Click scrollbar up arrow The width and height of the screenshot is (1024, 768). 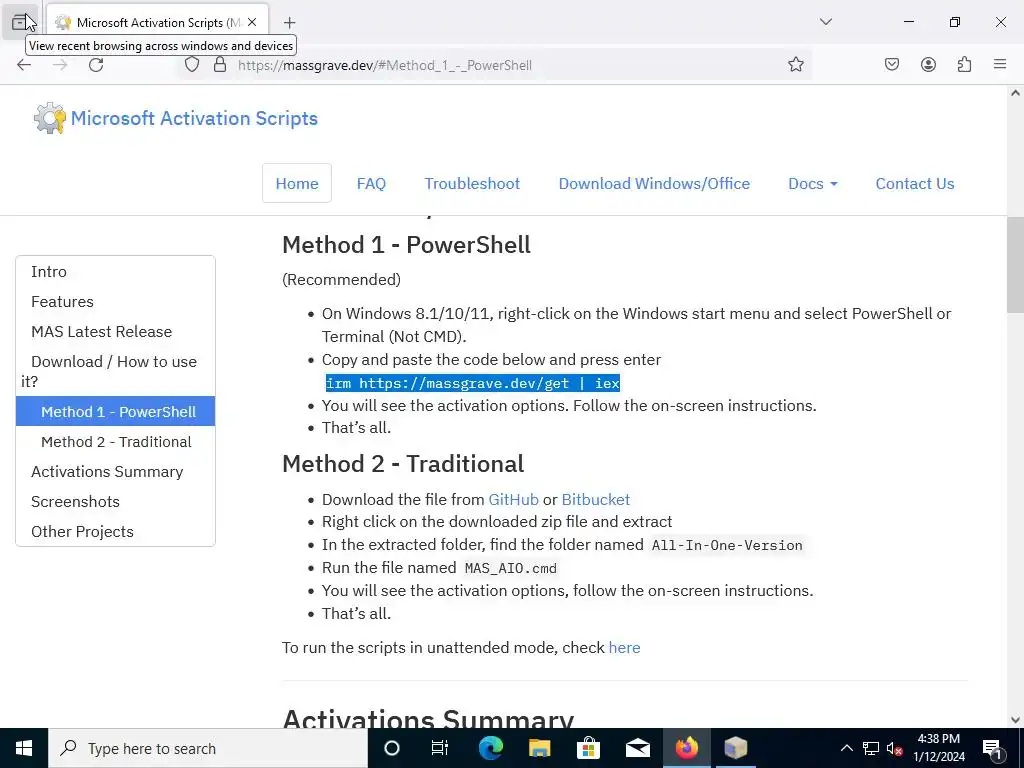(x=1015, y=93)
